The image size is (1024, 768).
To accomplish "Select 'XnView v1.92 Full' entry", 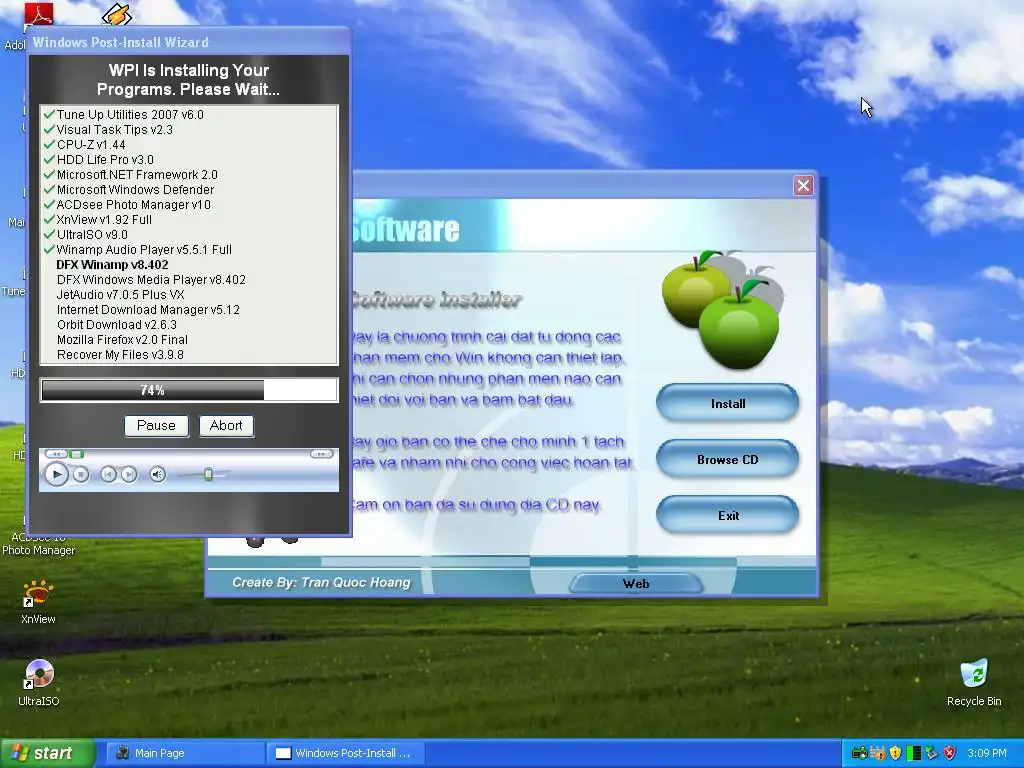I will (x=104, y=219).
